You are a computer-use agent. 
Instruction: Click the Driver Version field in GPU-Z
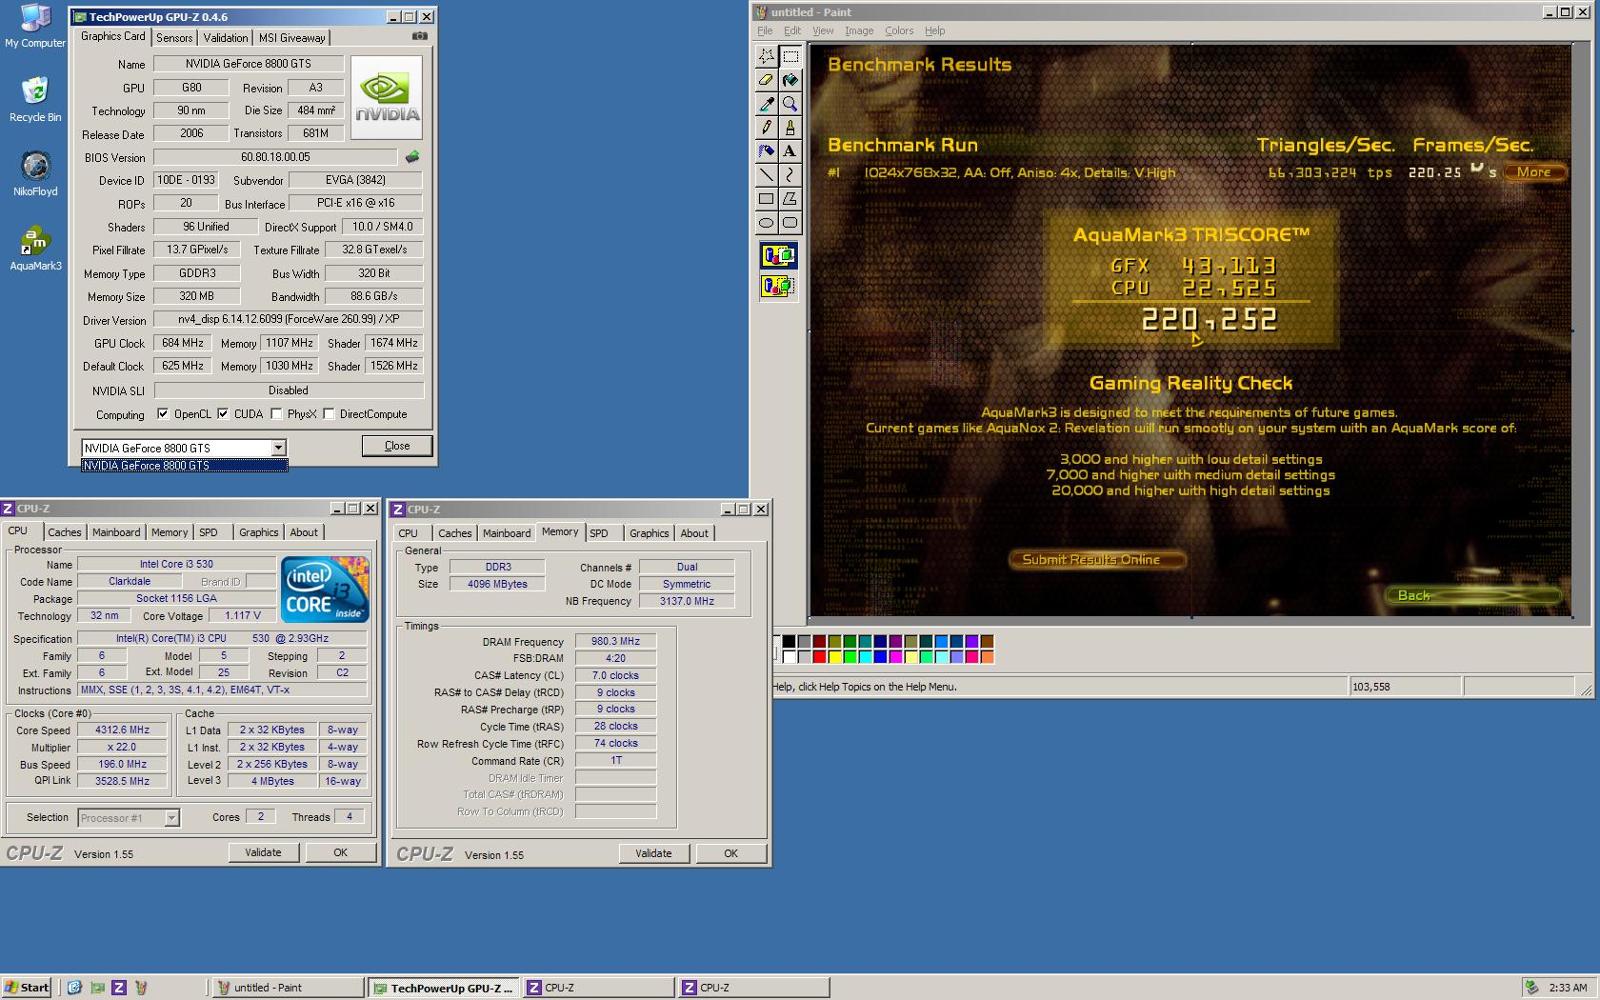(x=288, y=320)
